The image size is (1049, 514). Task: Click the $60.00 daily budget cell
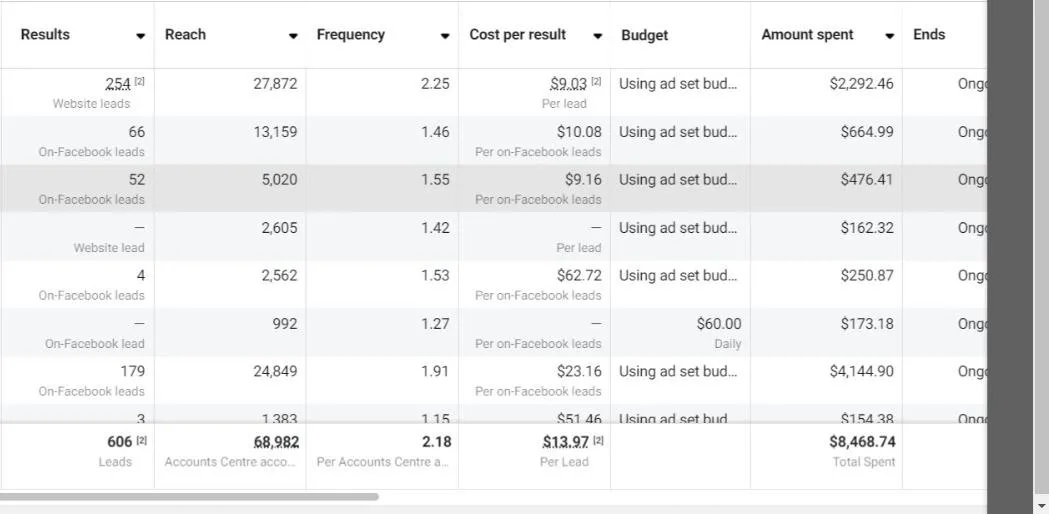pyautogui.click(x=718, y=324)
